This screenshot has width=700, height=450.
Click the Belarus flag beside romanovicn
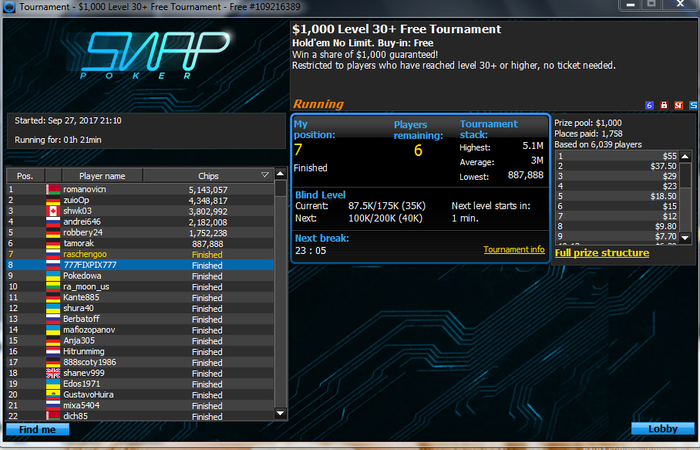click(53, 189)
